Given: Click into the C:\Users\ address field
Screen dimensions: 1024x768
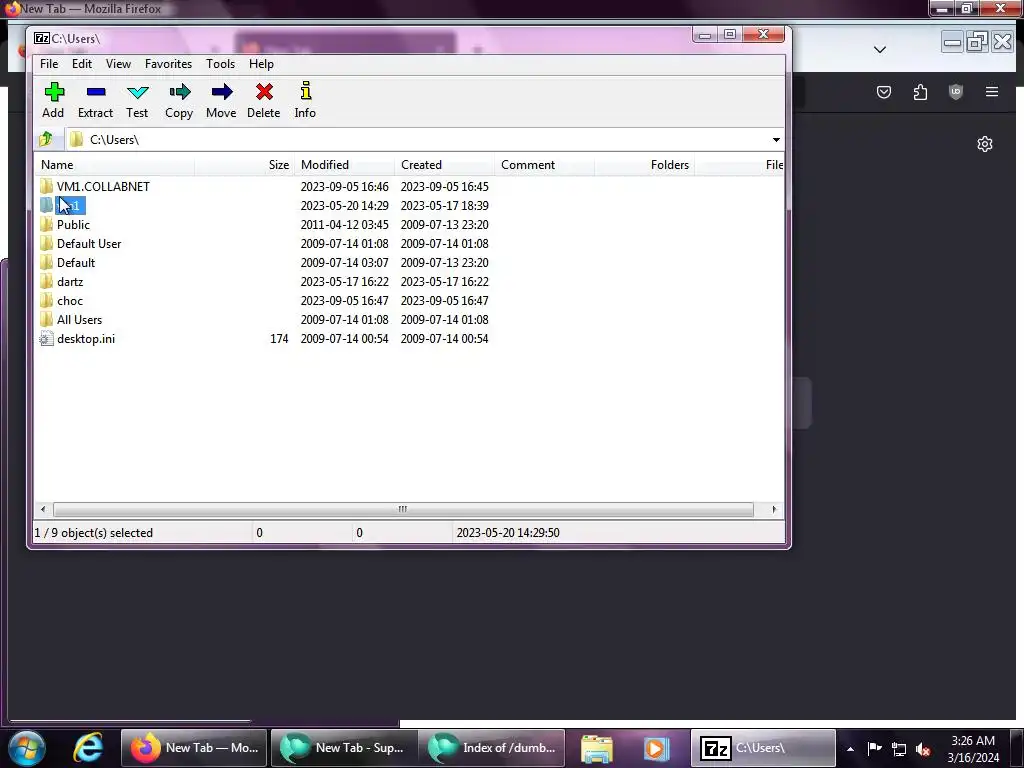Looking at the screenshot, I should click(418, 140).
